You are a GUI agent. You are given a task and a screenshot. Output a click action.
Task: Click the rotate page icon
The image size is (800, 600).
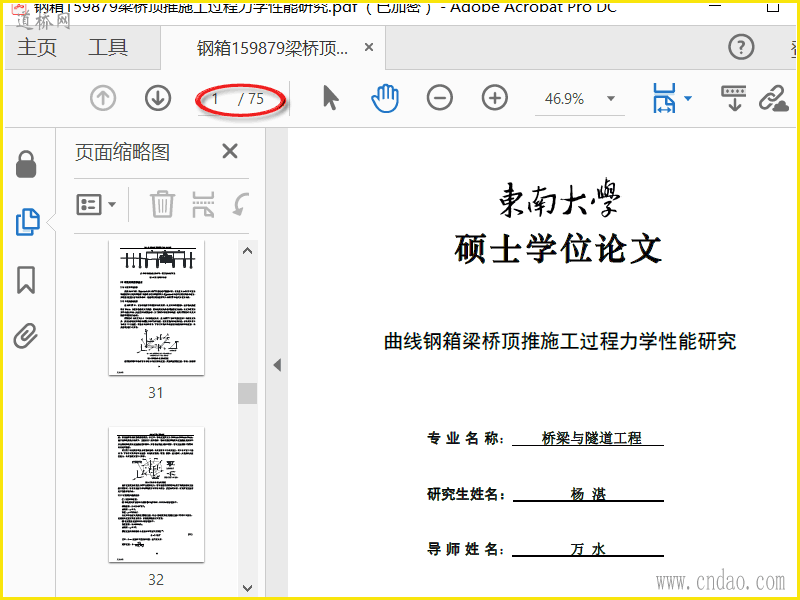[x=241, y=204]
